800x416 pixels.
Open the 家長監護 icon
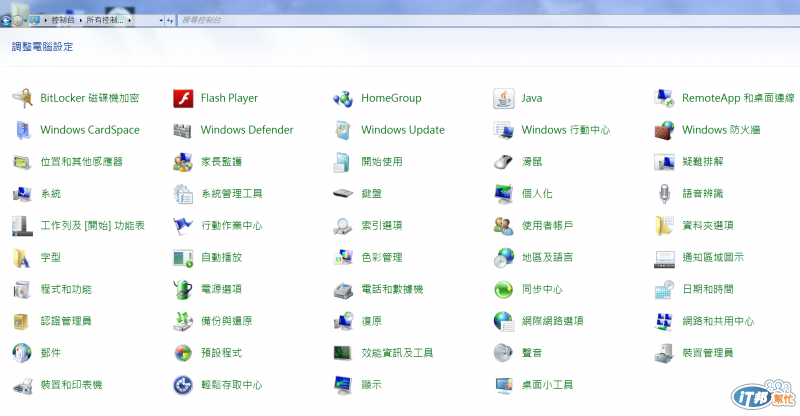click(183, 162)
